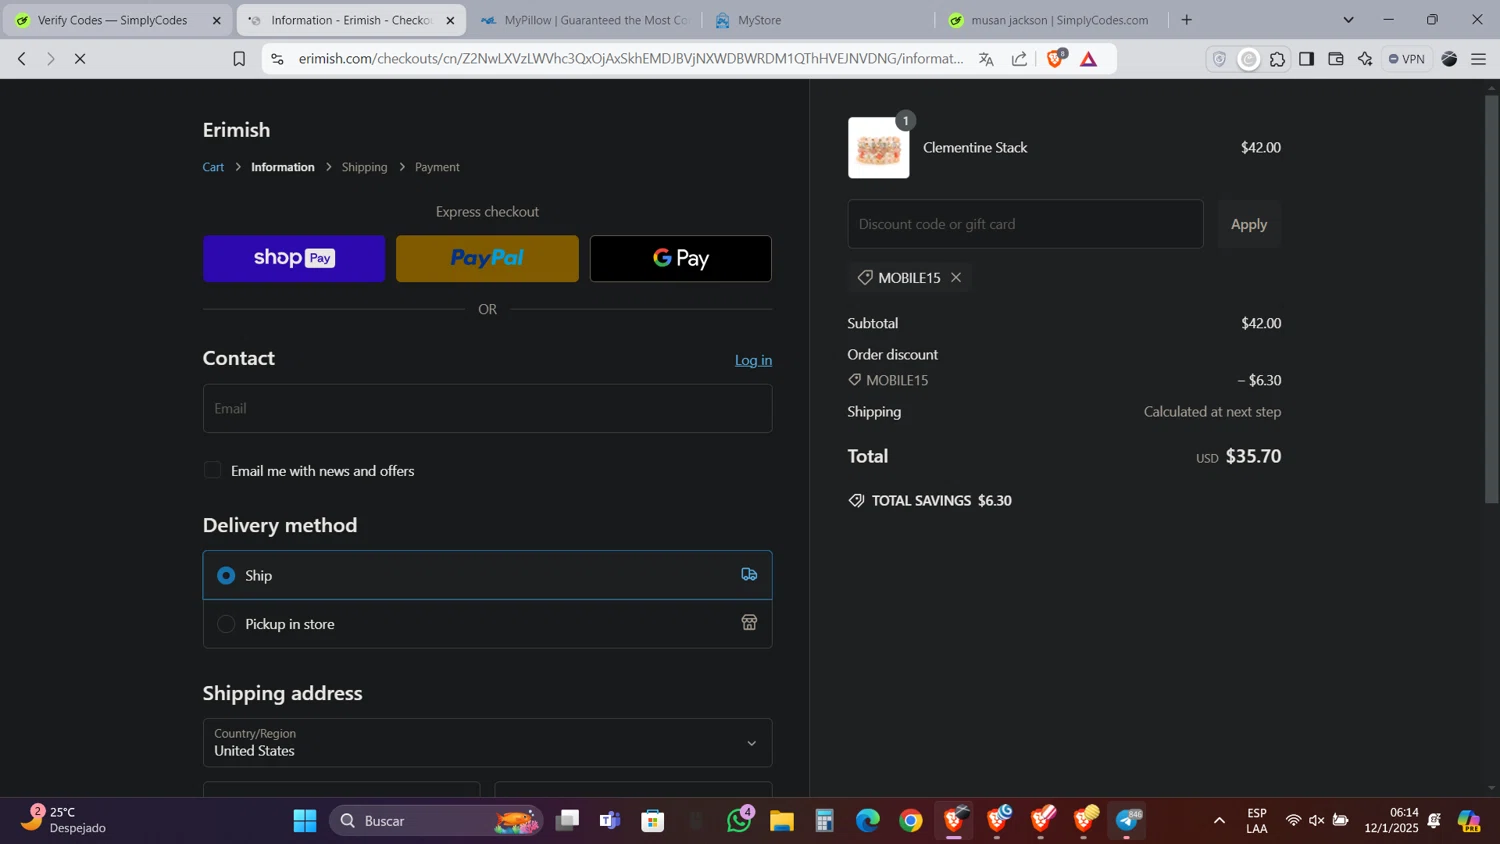The height and width of the screenshot is (844, 1500).
Task: Click Payment breadcrumb step
Action: click(437, 167)
